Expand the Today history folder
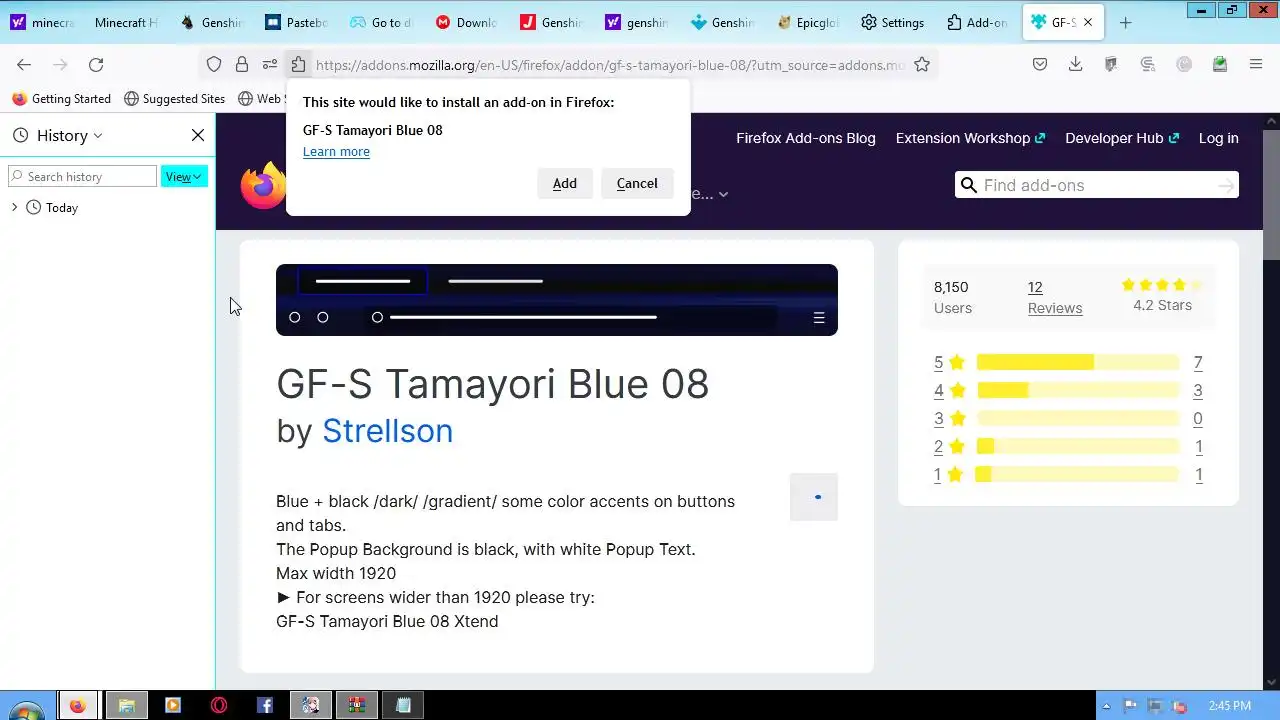This screenshot has height=720, width=1280. (14, 207)
